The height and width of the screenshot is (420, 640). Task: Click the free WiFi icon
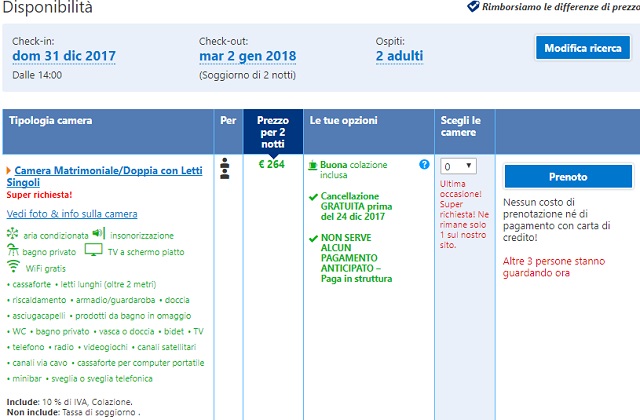coord(13,266)
